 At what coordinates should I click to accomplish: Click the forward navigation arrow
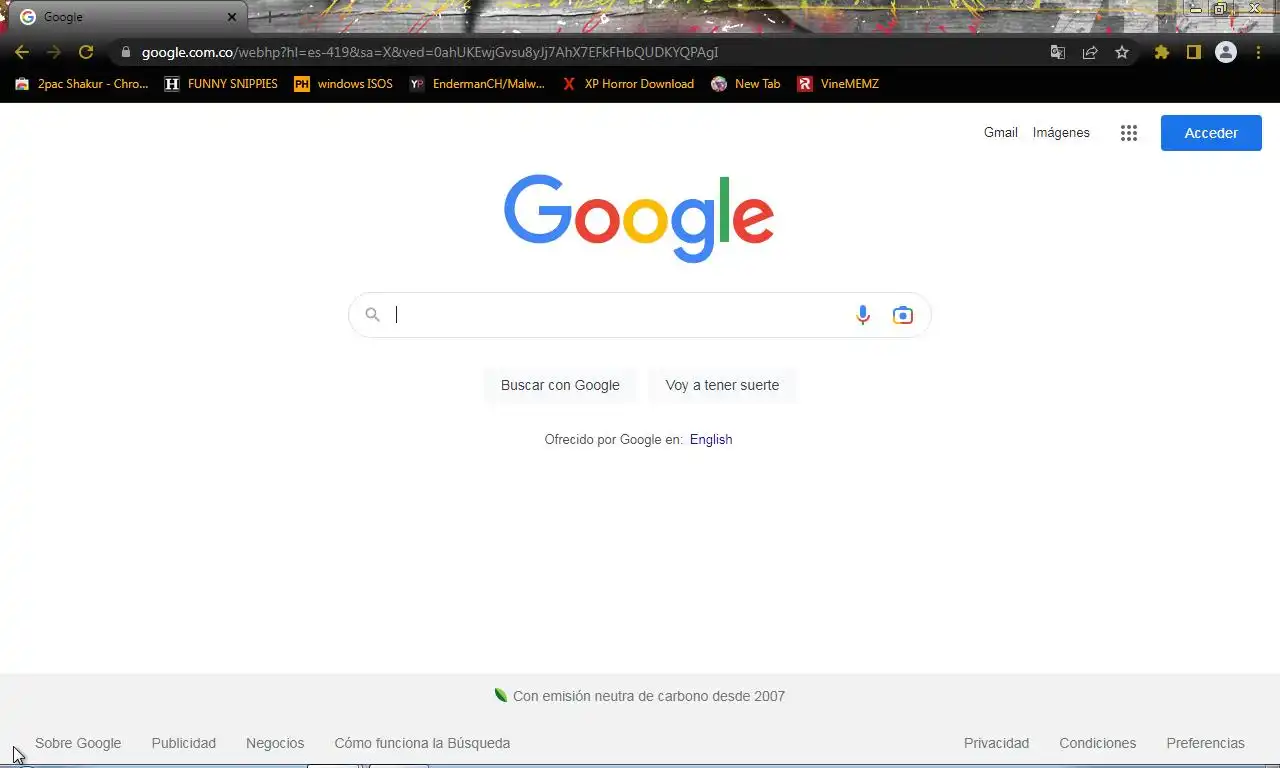pyautogui.click(x=54, y=52)
